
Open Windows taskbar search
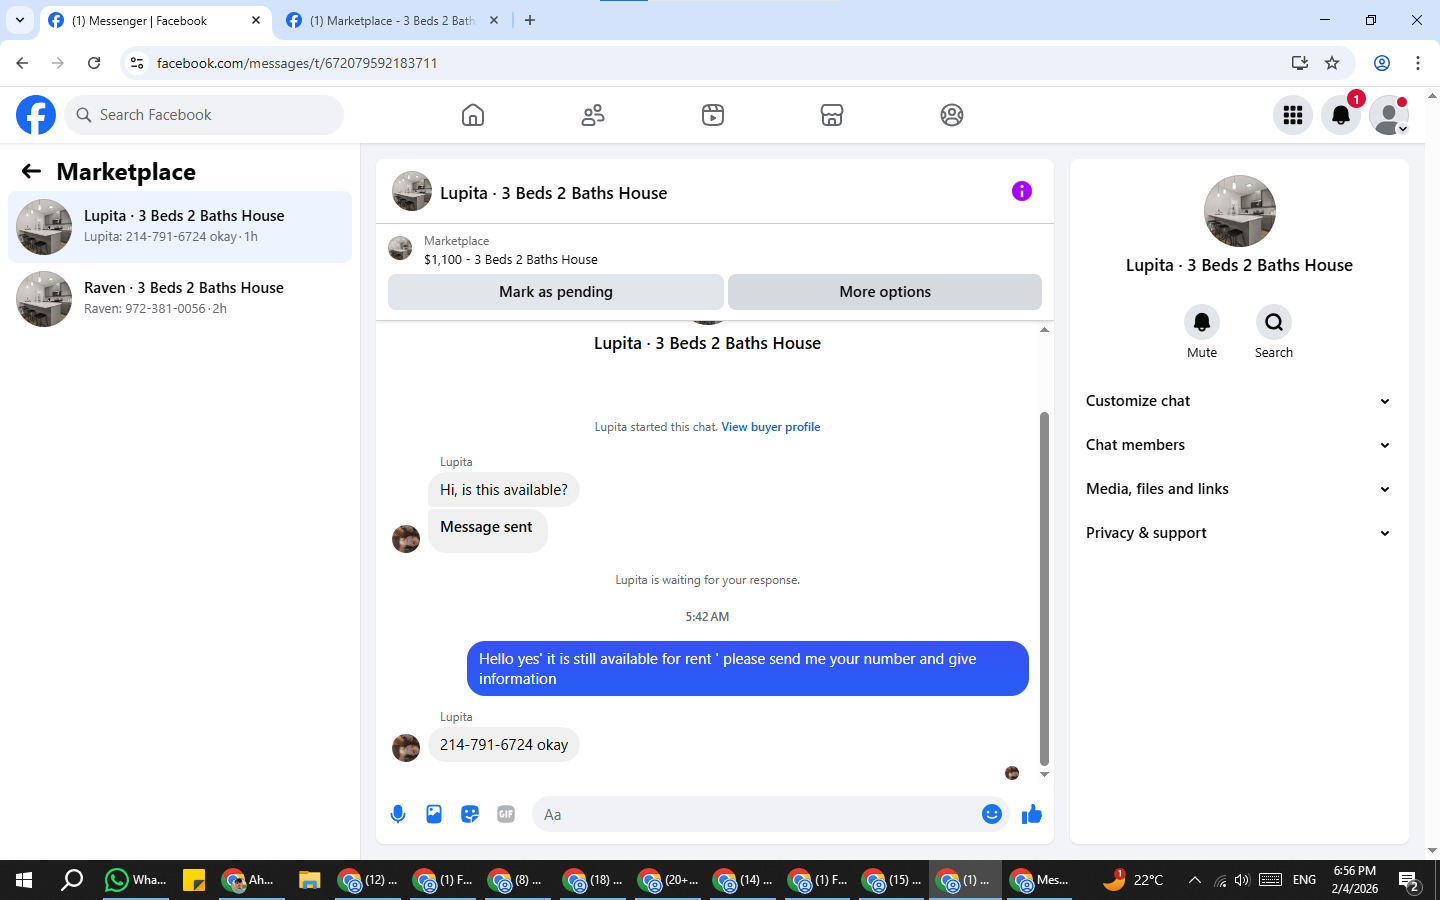tap(72, 880)
